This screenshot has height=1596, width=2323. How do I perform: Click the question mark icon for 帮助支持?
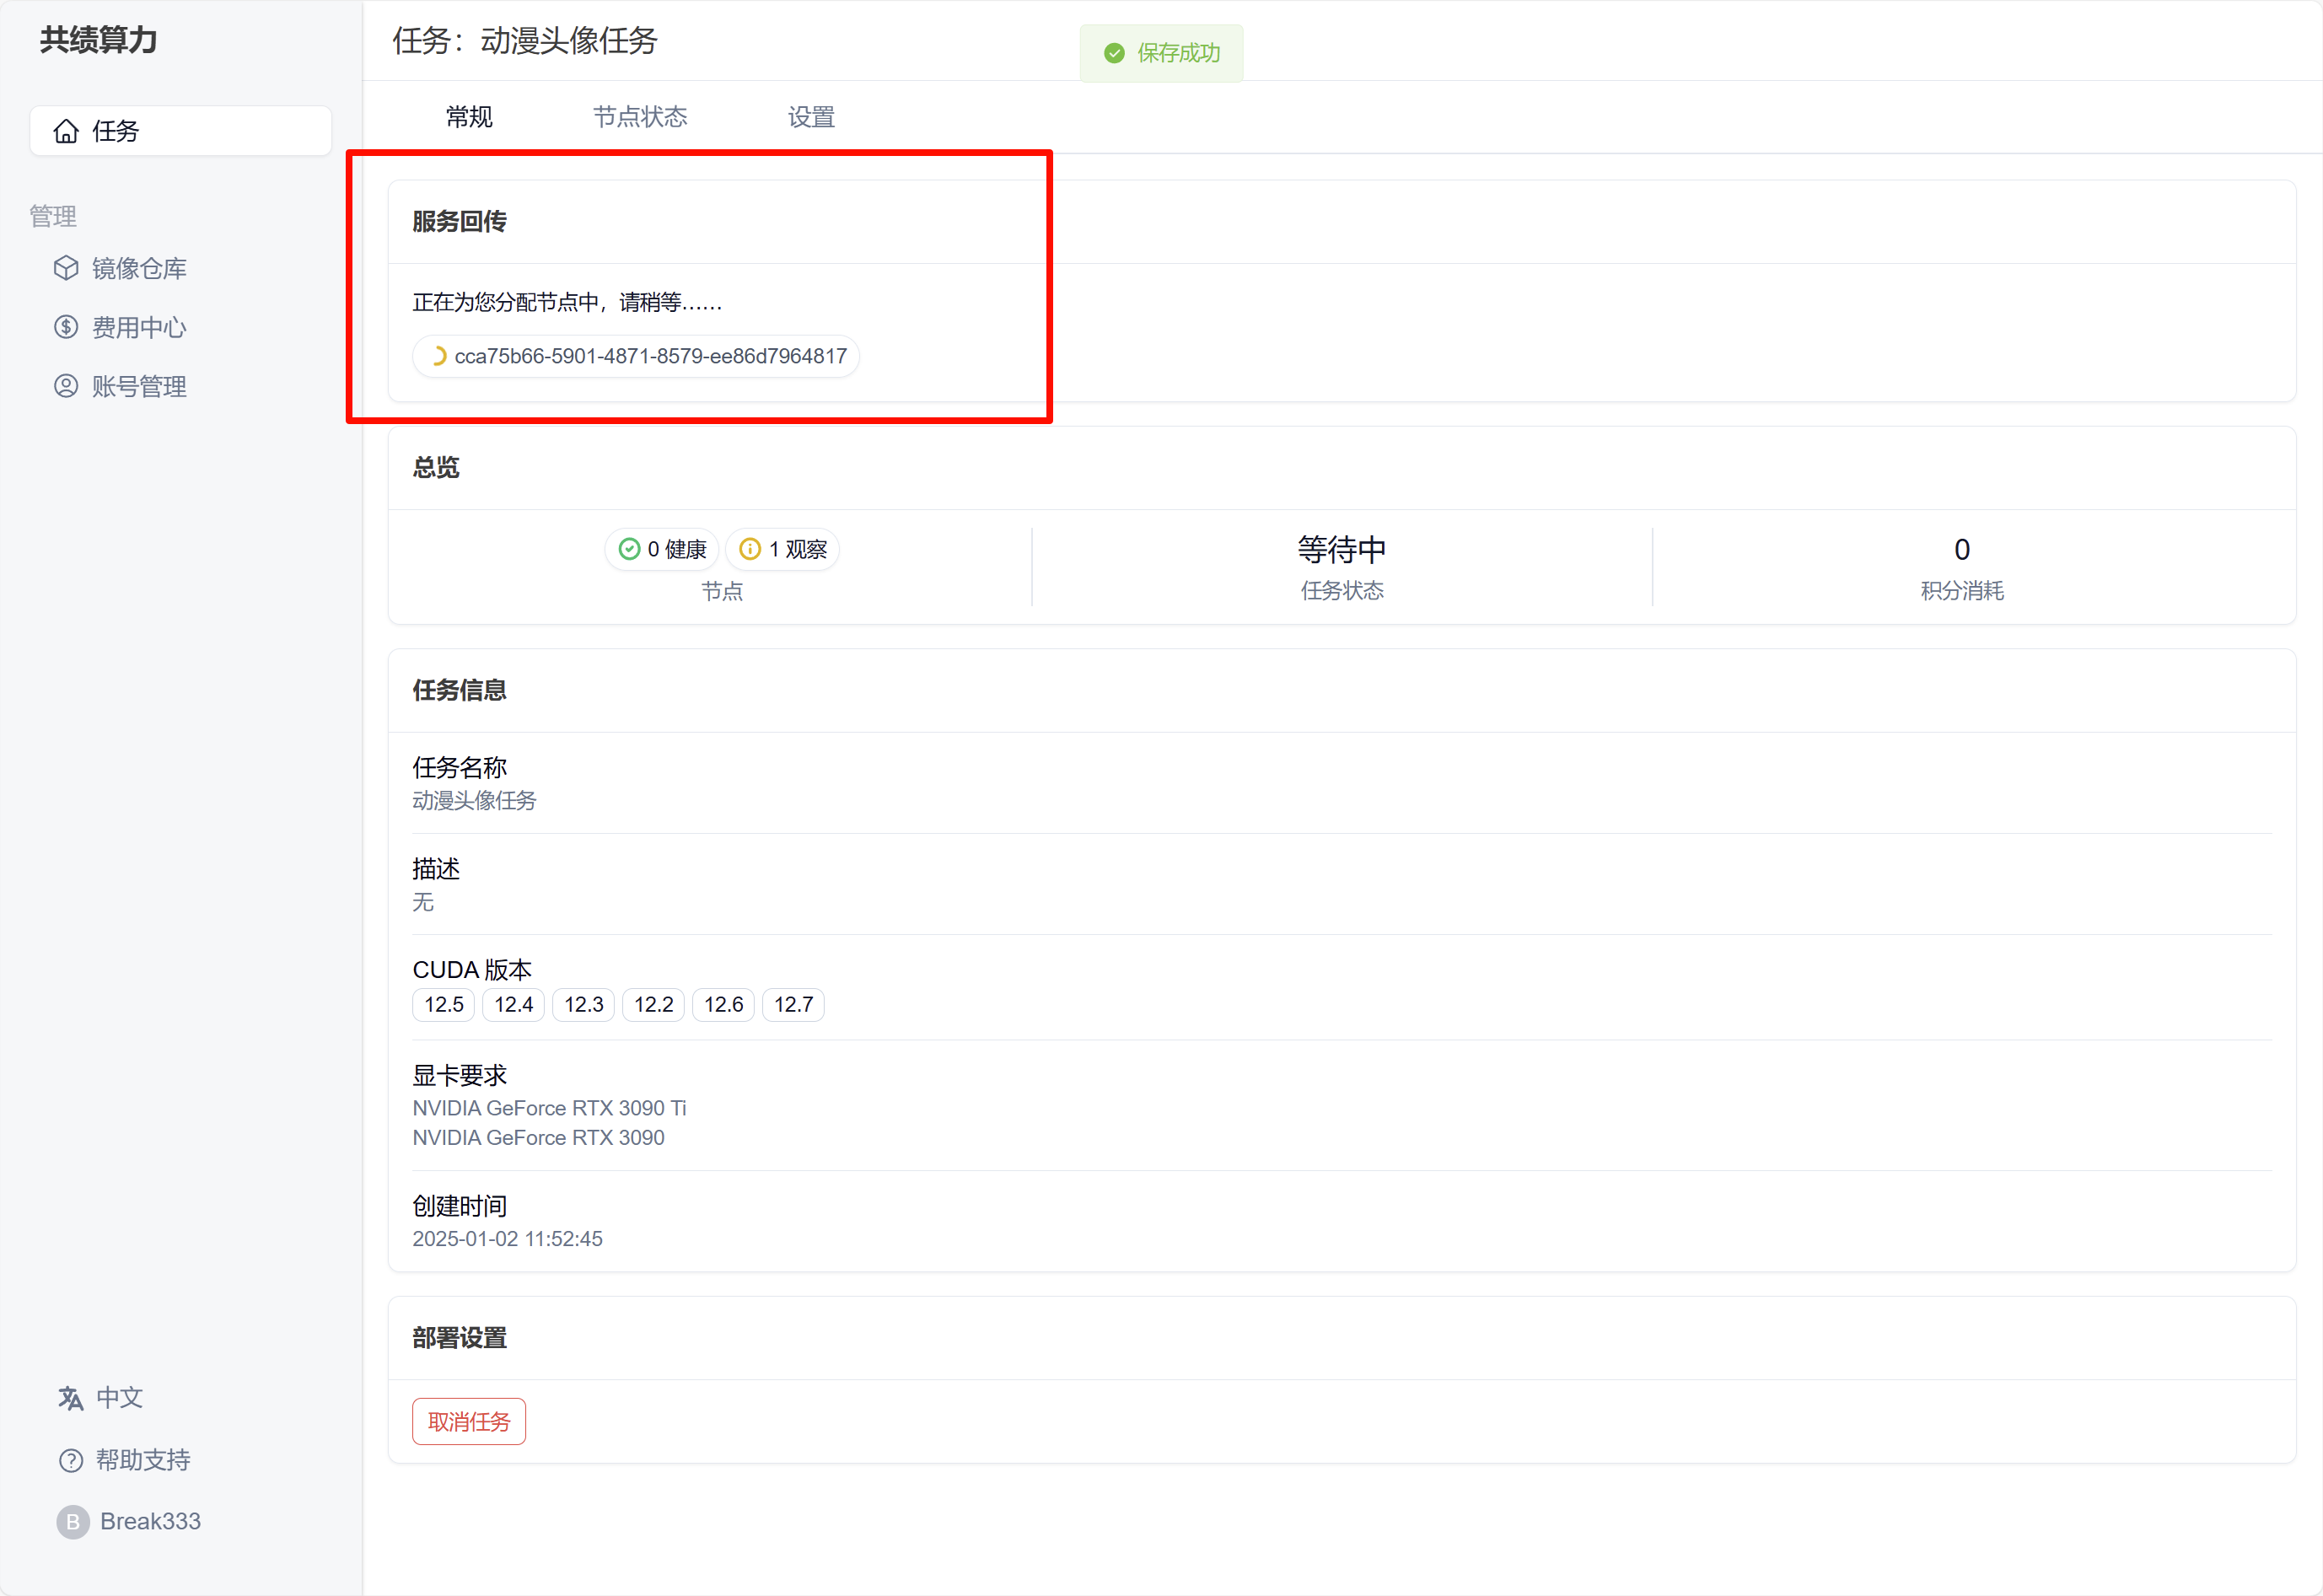click(x=70, y=1460)
